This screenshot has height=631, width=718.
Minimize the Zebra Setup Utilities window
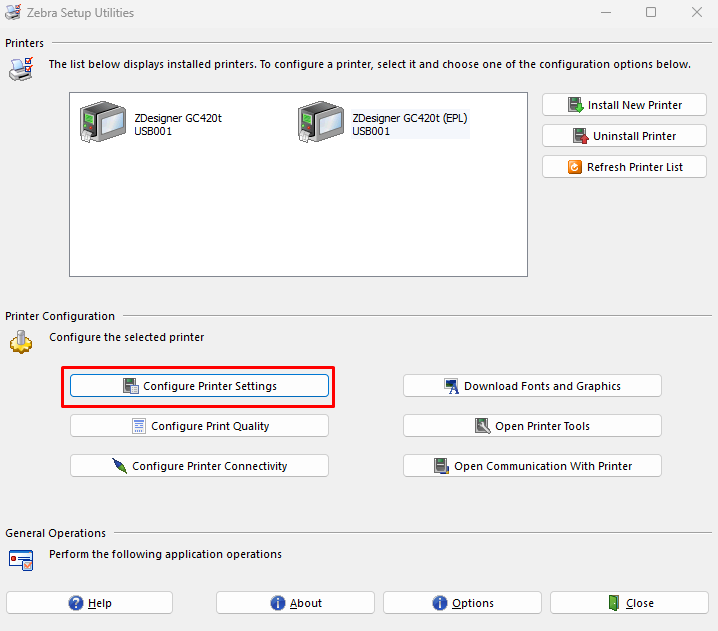[x=606, y=12]
